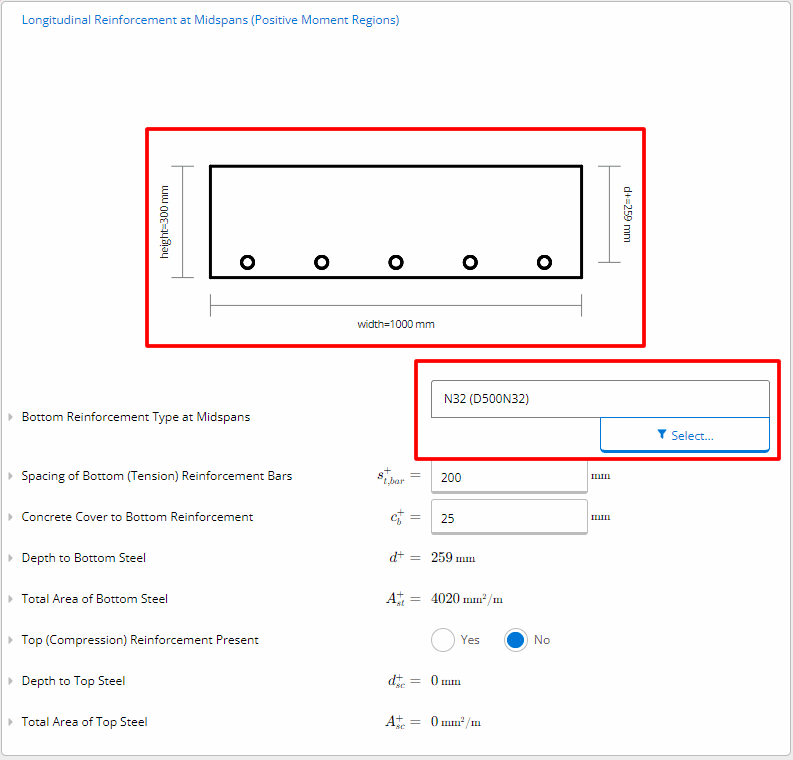The image size is (793, 760).
Task: Expand Top (Compression) Reinforcement Present row
Action: pos(10,640)
